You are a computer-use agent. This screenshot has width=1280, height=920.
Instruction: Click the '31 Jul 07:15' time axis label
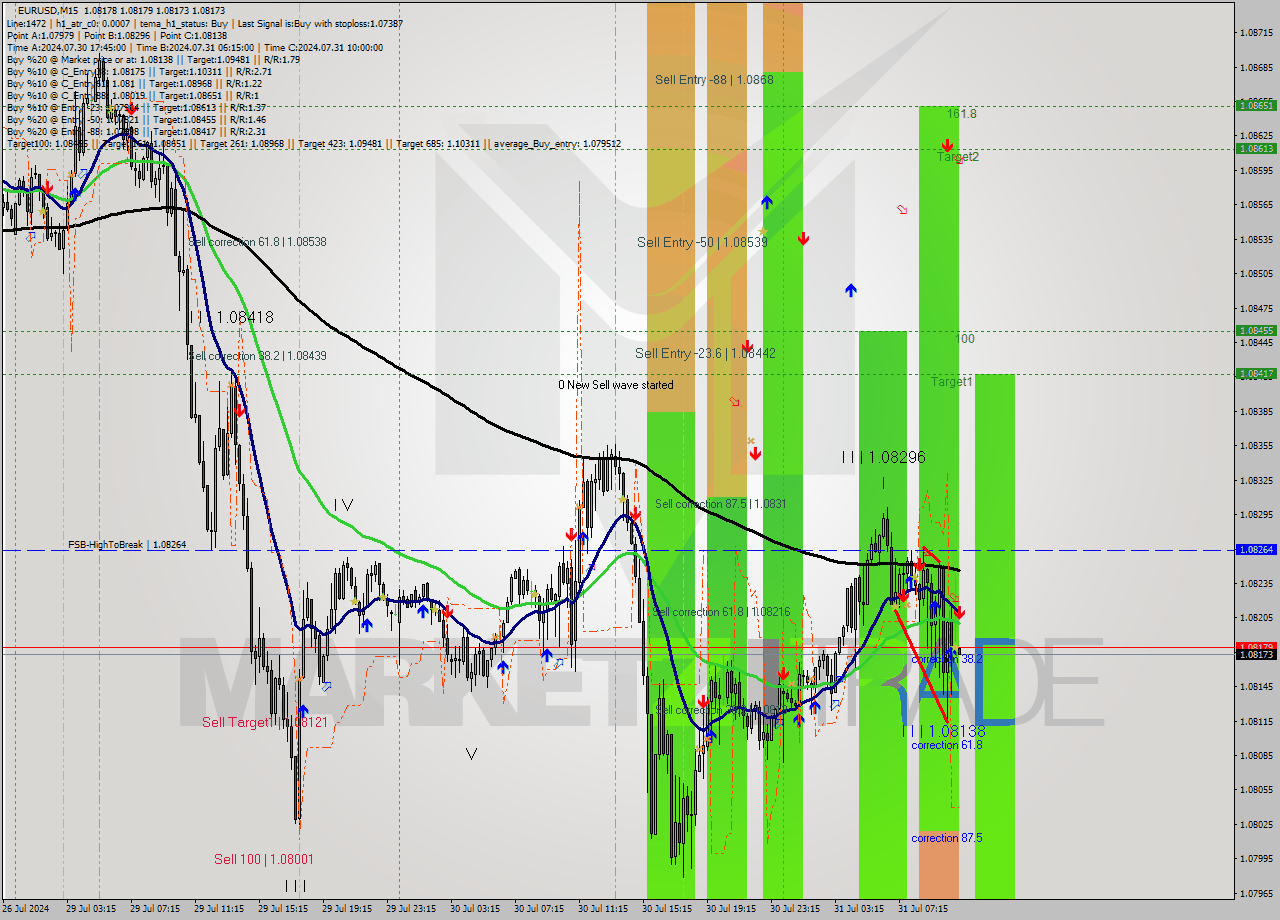(923, 909)
